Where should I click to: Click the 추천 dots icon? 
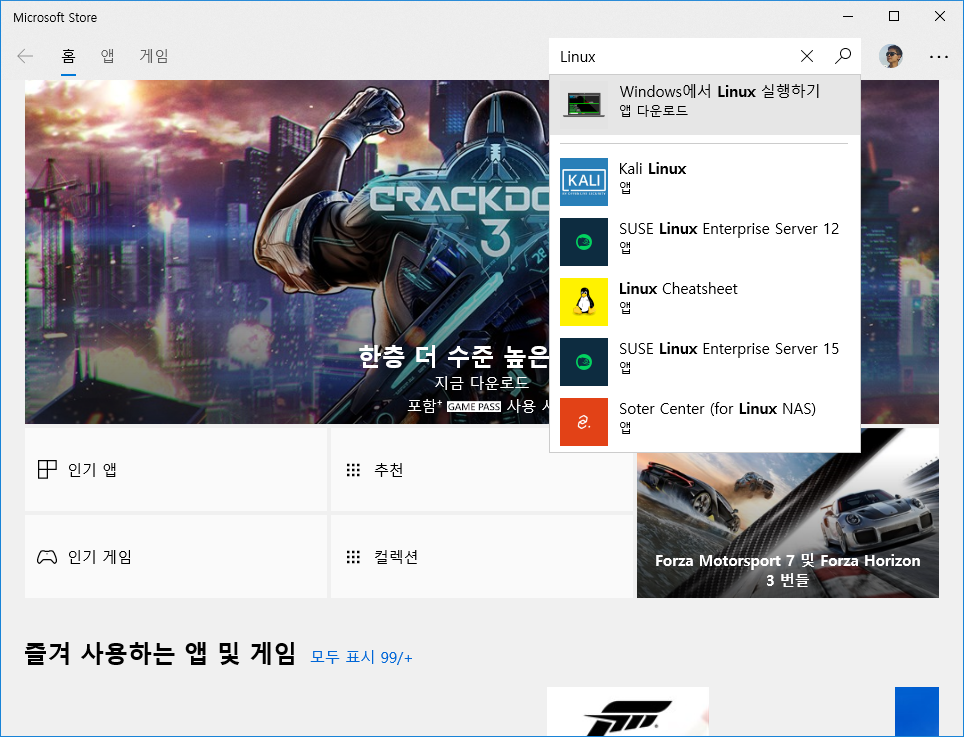pos(353,470)
